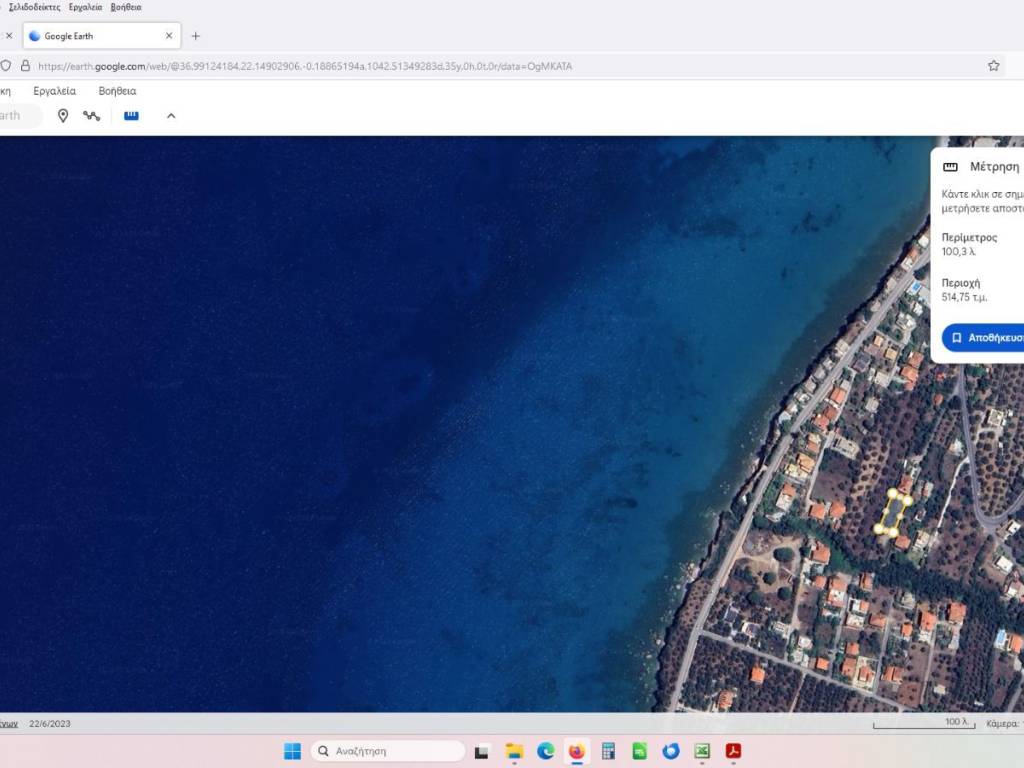Collapse the toolbar with the up chevron
This screenshot has width=1024, height=768.
click(x=171, y=116)
